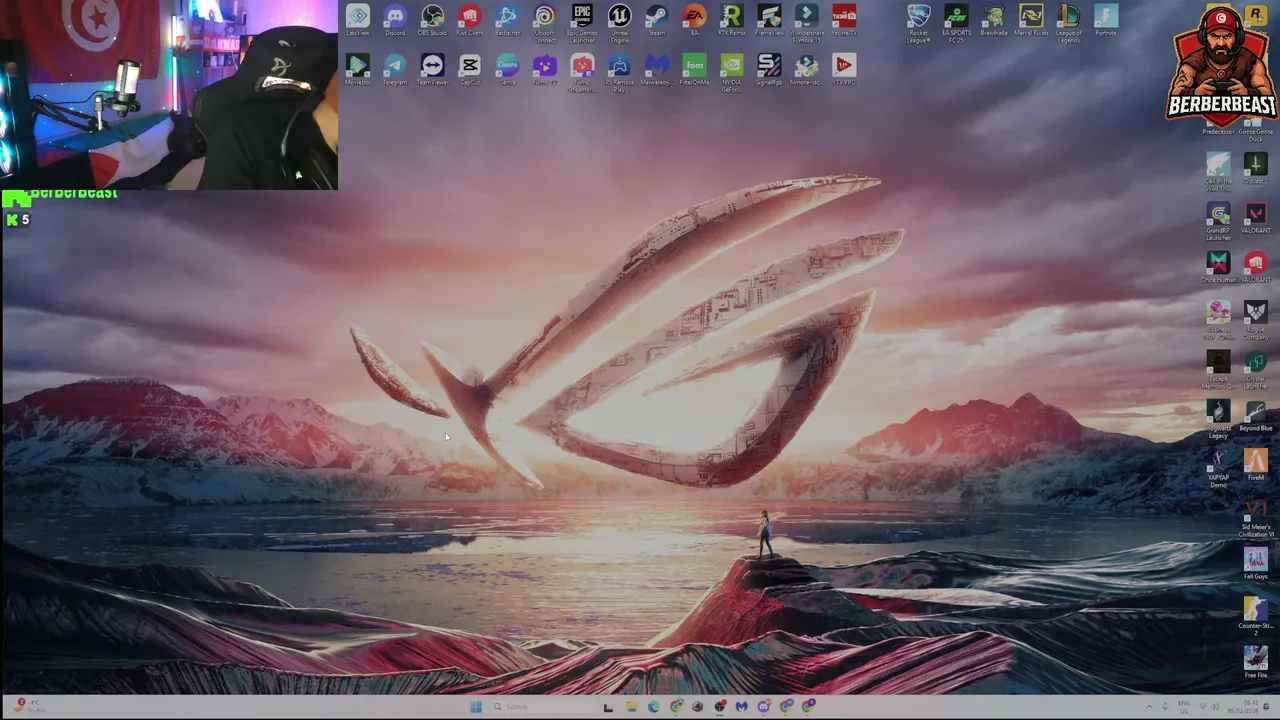The height and width of the screenshot is (720, 1280).
Task: Open Telegram from the desktop
Action: pyautogui.click(x=395, y=70)
